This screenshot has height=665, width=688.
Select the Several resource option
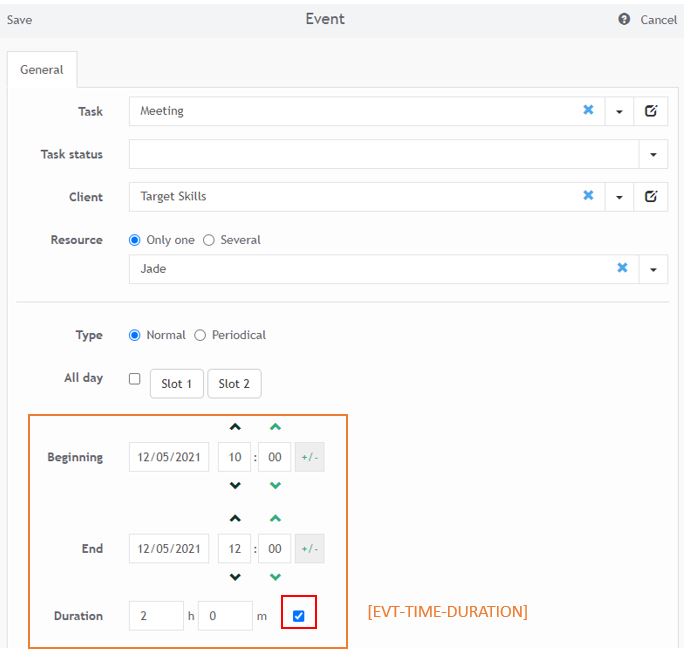click(x=209, y=240)
